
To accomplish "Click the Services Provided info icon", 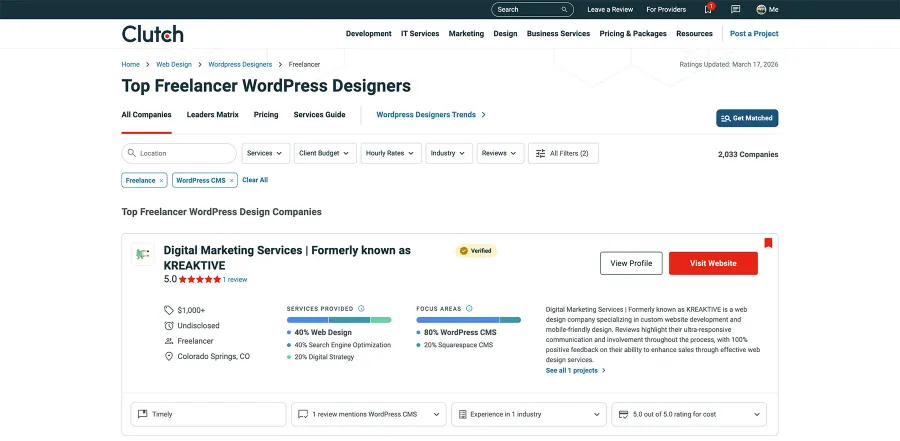I will click(361, 308).
